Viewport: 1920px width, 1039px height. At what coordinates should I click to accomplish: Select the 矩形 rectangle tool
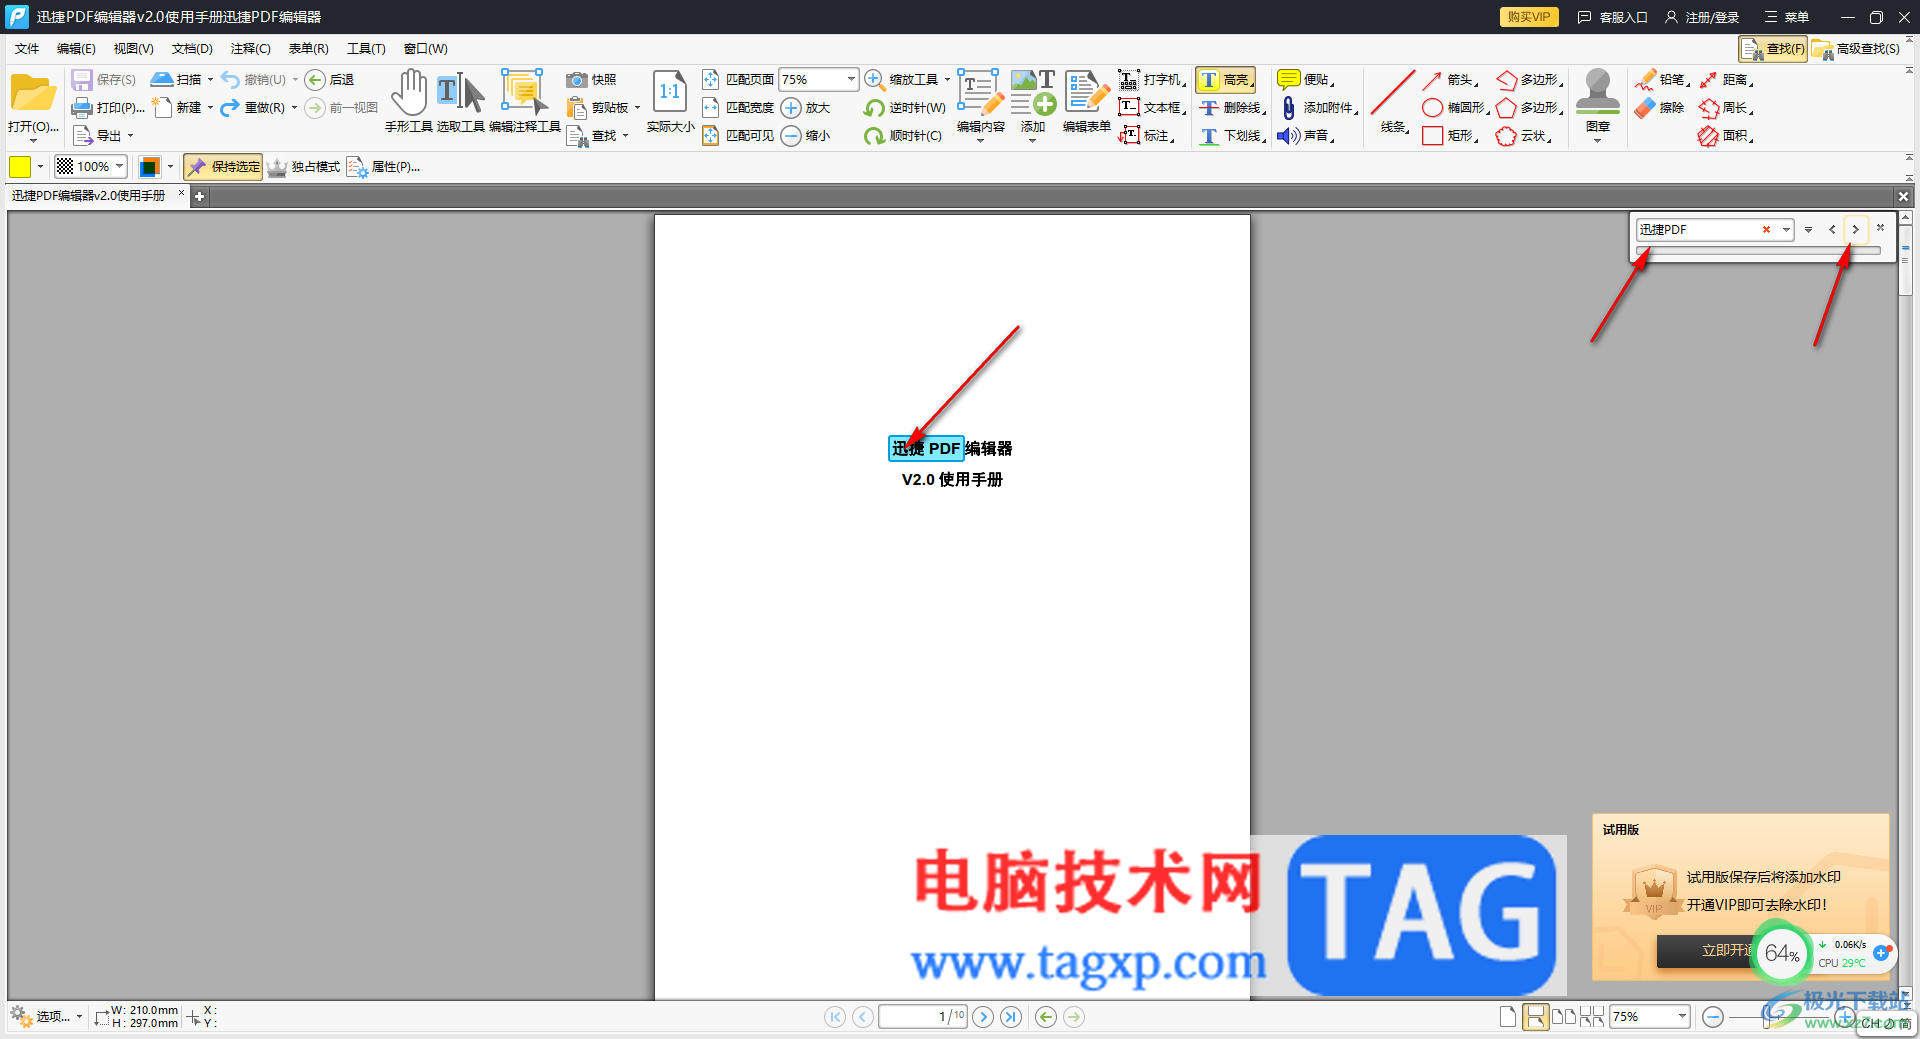click(1450, 136)
